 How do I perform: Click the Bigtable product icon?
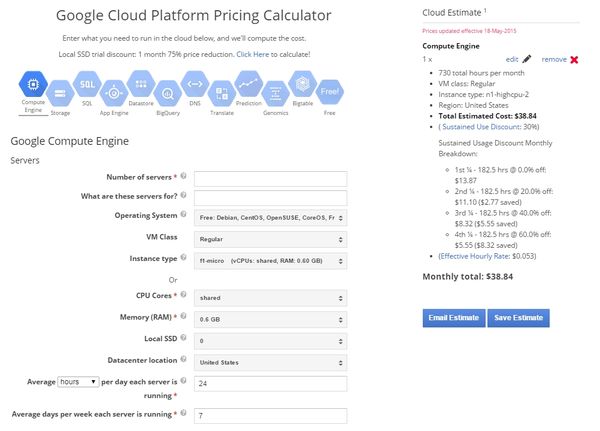[302, 84]
